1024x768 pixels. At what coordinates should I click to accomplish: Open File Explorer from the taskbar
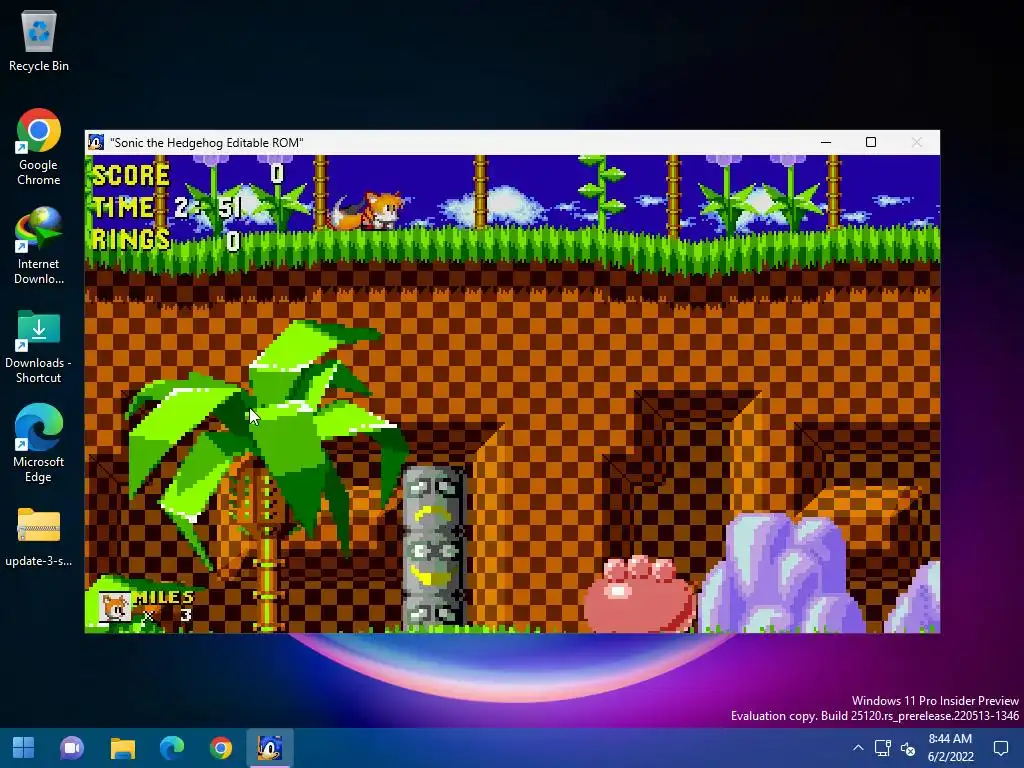coord(122,748)
